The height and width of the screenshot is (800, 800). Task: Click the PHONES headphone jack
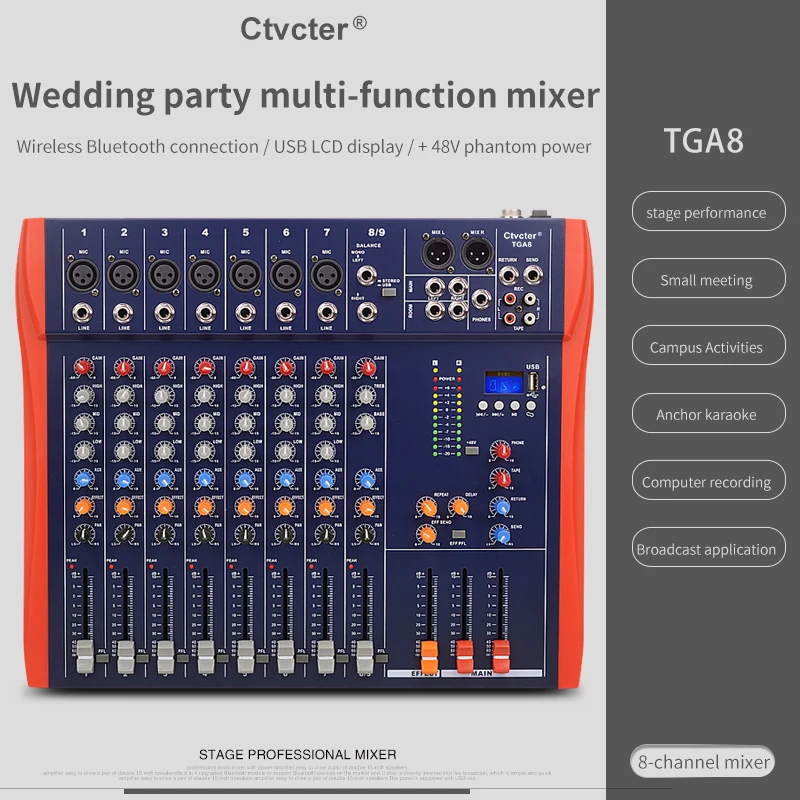[481, 299]
